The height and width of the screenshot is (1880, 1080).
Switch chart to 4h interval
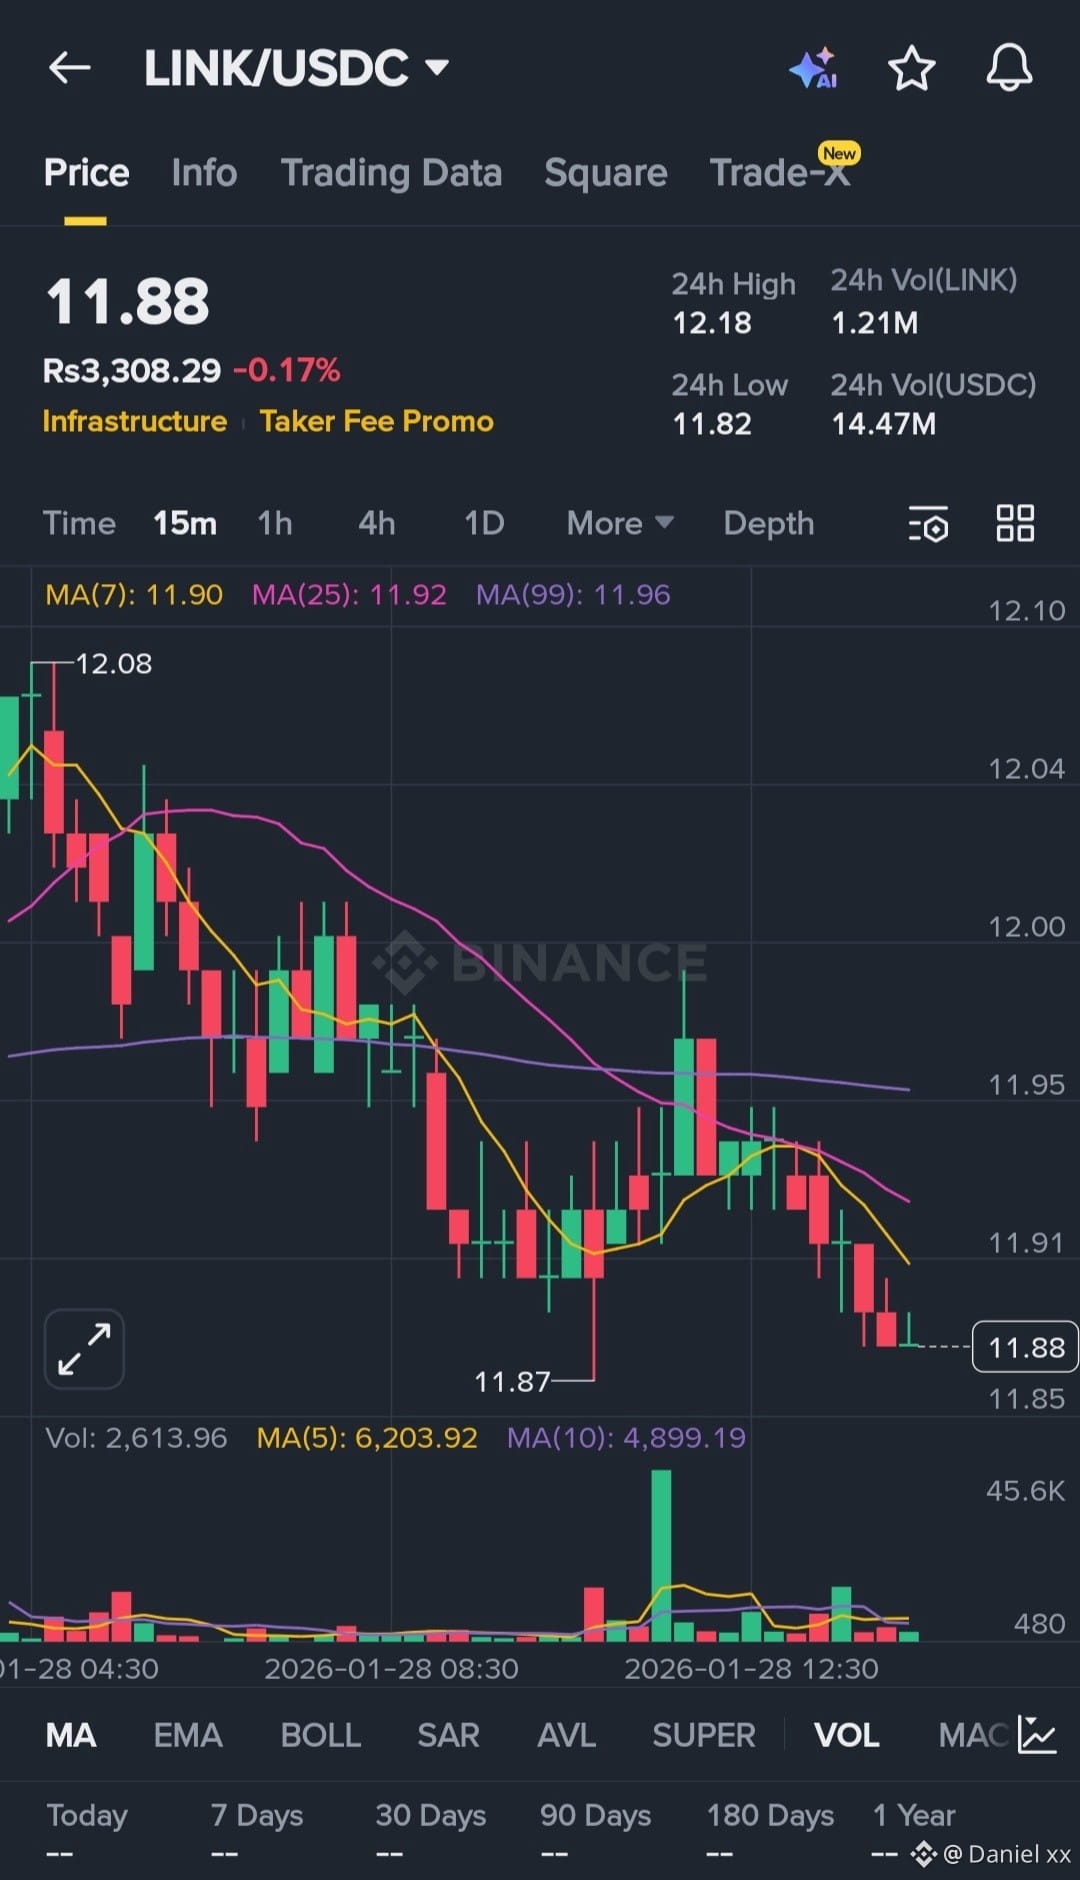tap(377, 523)
